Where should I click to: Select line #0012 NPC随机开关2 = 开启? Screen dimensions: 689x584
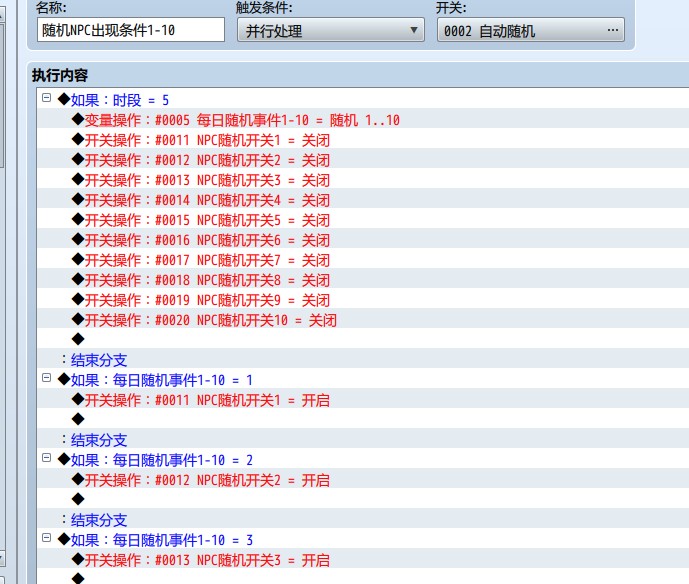pos(363,480)
